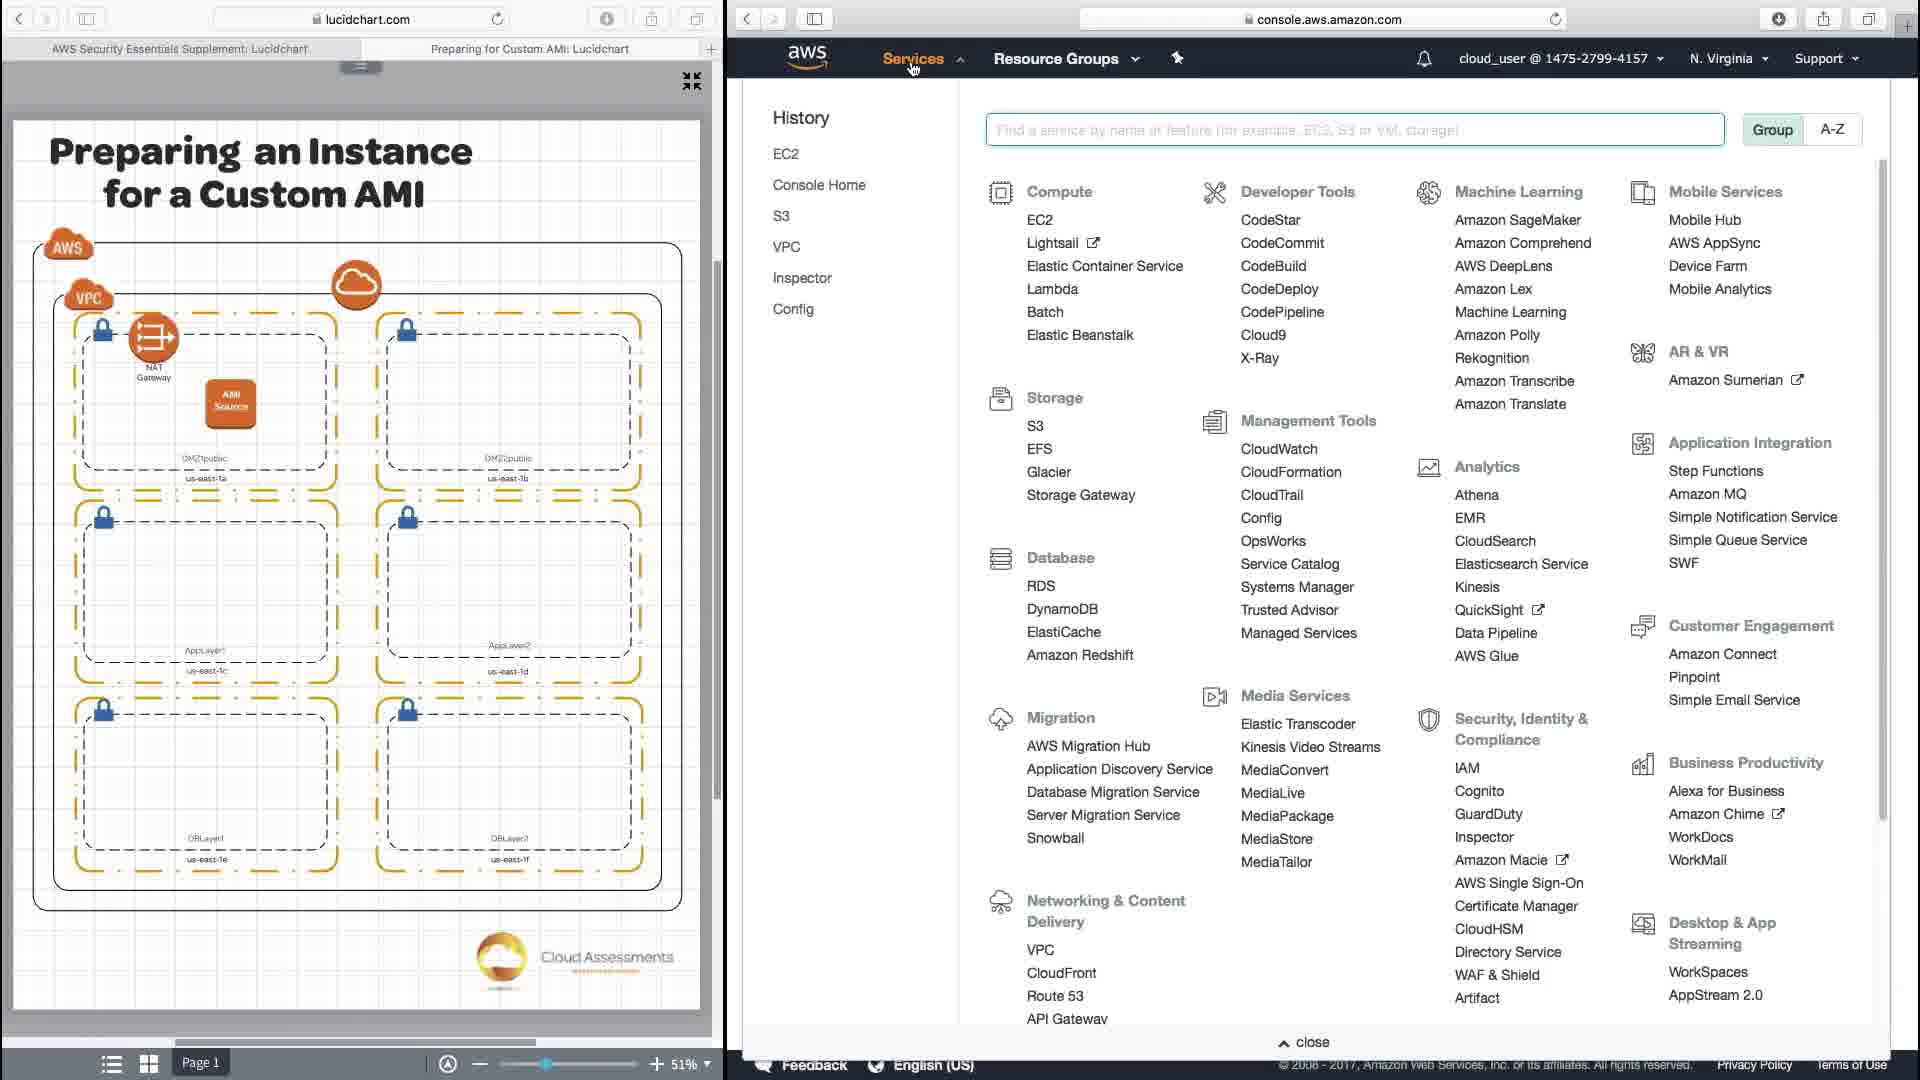Screen dimensions: 1920x1080
Task: Switch services view to A-Z
Action: point(1832,130)
